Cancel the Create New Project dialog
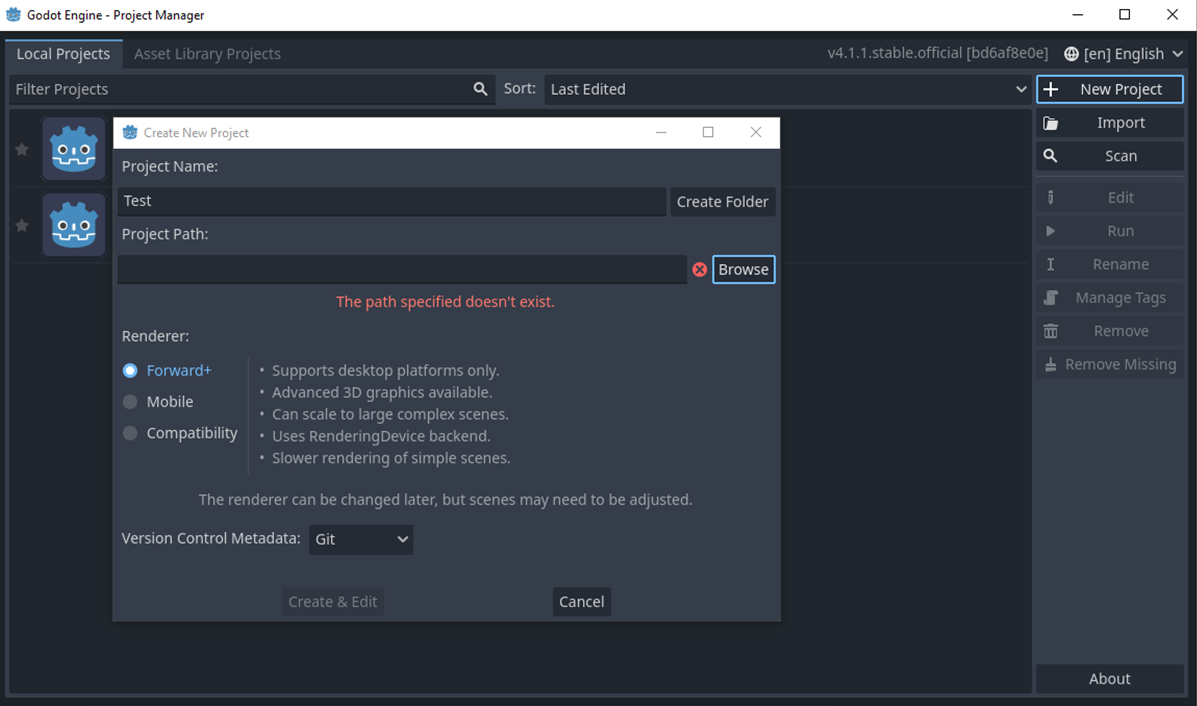Viewport: 1197px width, 706px height. [x=582, y=601]
